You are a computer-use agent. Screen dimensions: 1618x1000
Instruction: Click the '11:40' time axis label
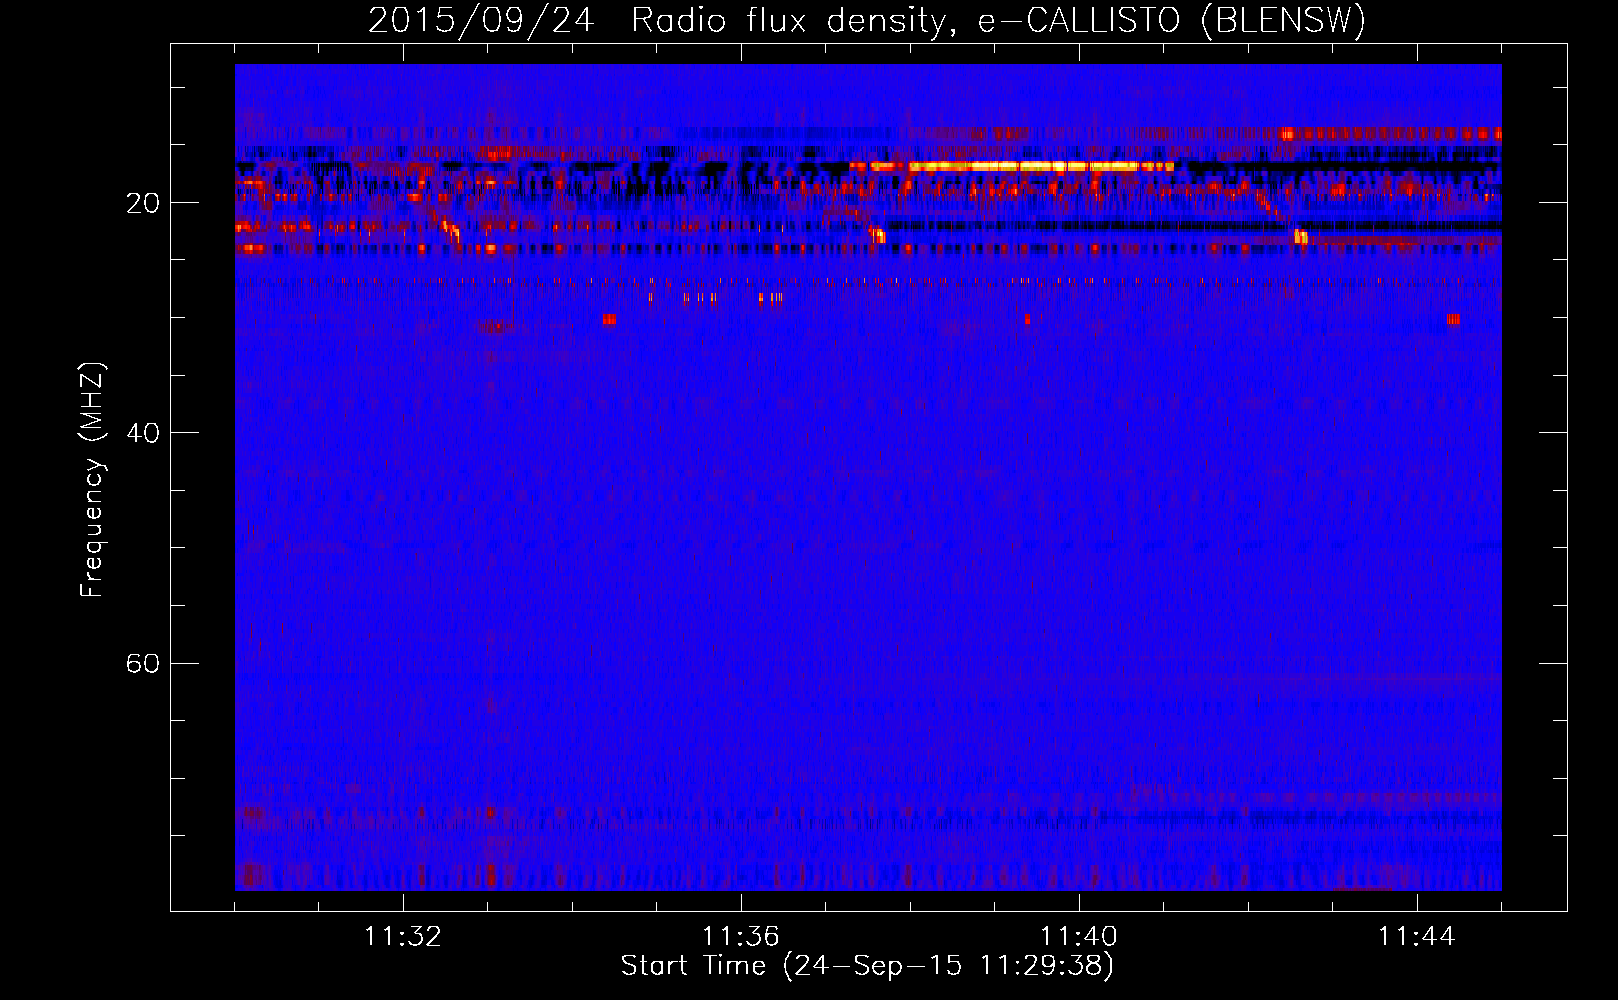click(x=1079, y=937)
